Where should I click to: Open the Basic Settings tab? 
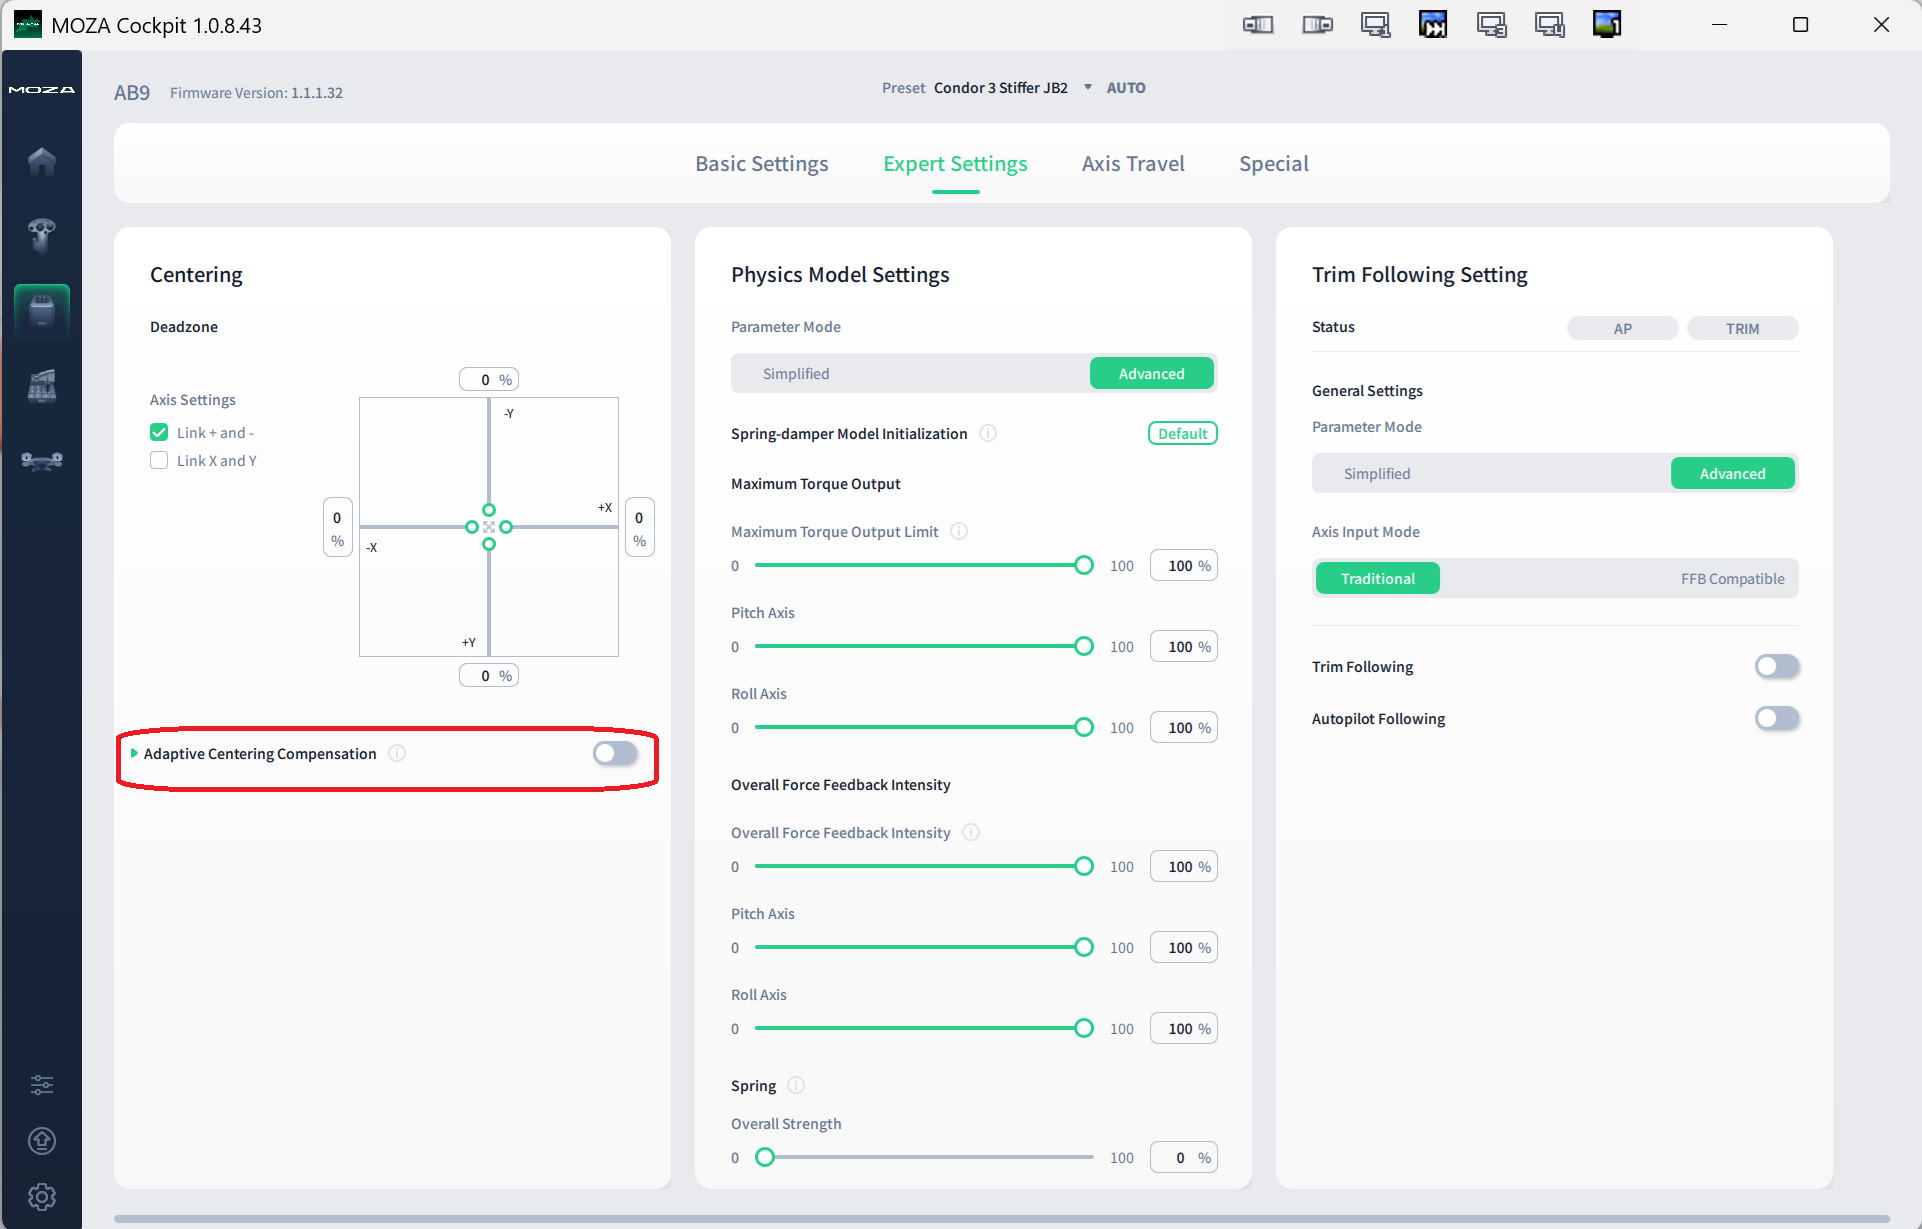coord(762,164)
